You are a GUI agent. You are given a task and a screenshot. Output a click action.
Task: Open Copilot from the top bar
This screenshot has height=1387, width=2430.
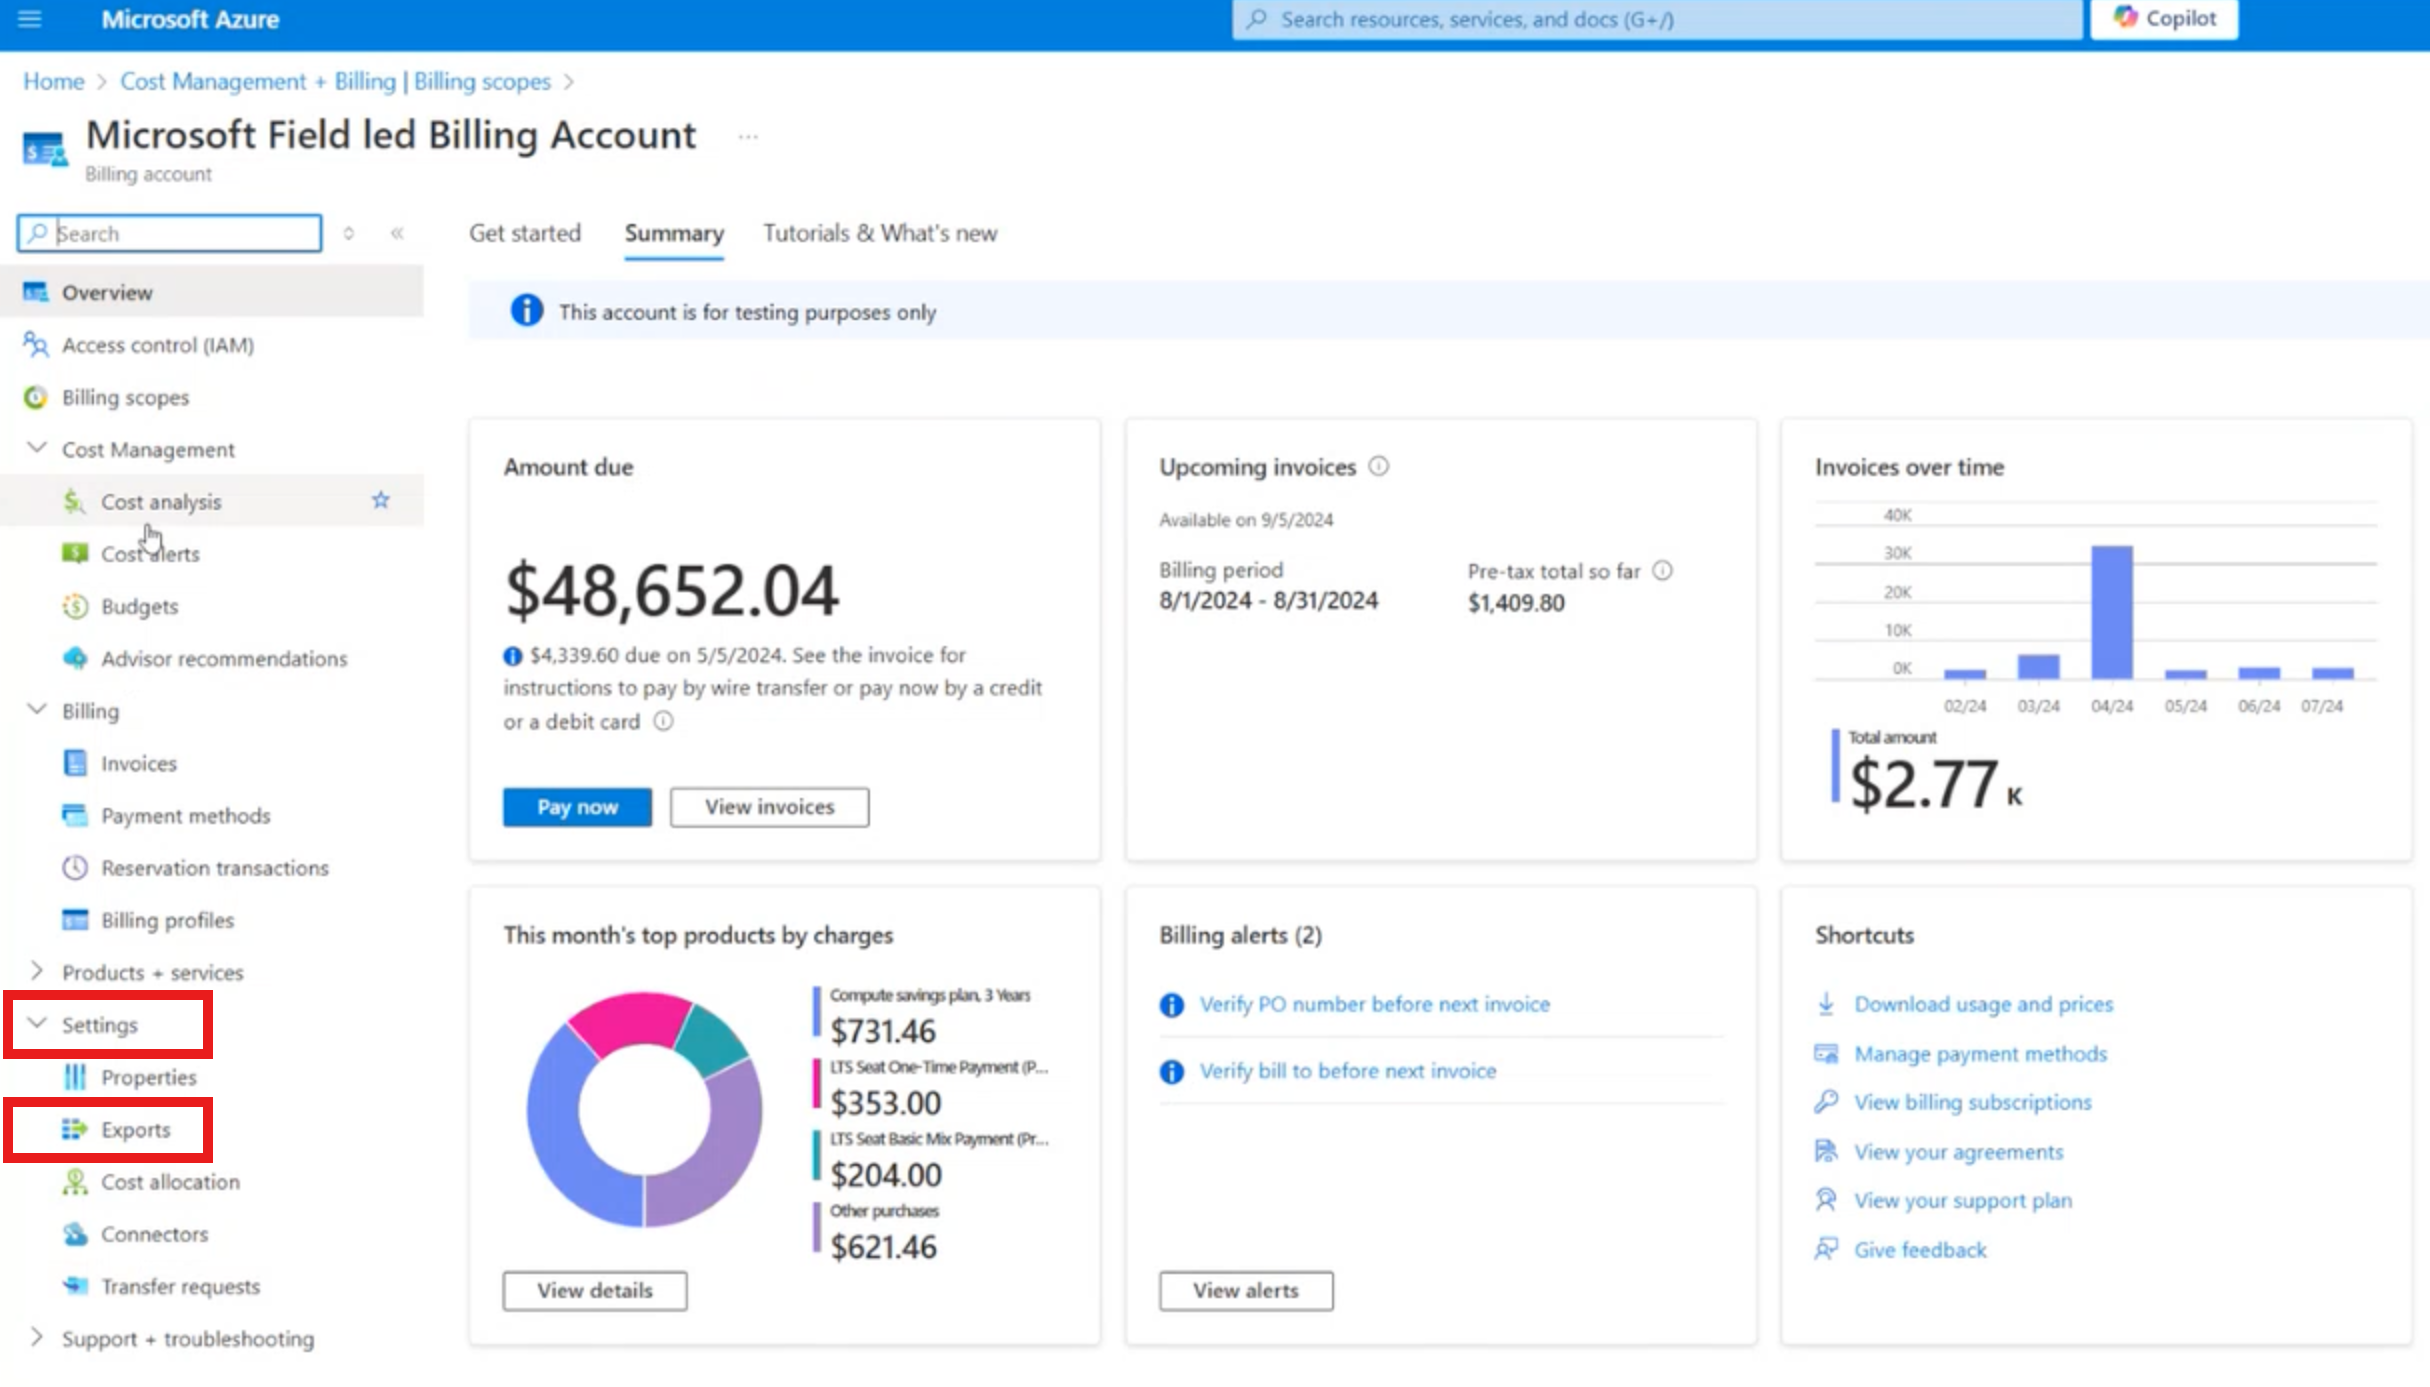[2164, 19]
